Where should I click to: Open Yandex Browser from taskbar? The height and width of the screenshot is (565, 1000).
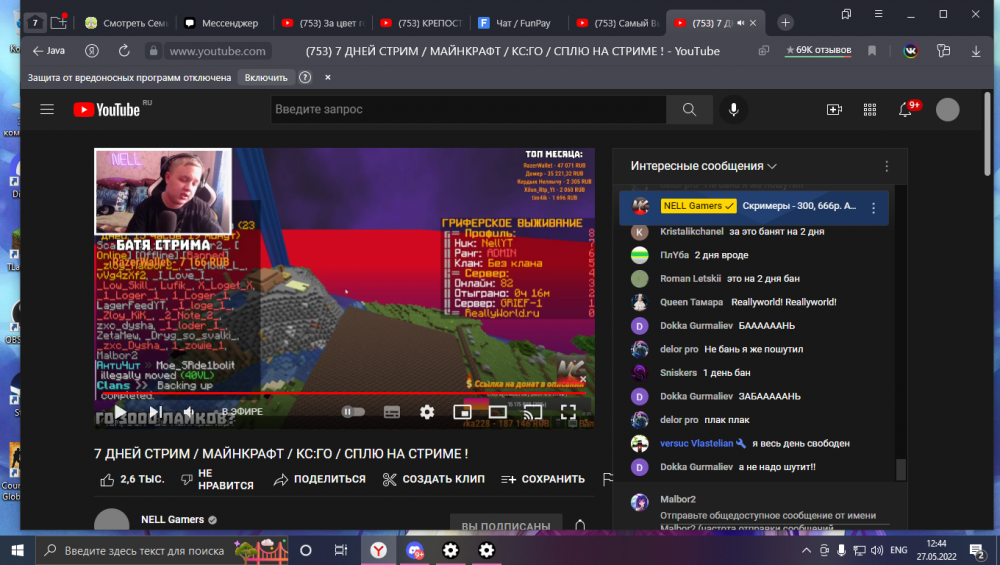point(378,550)
